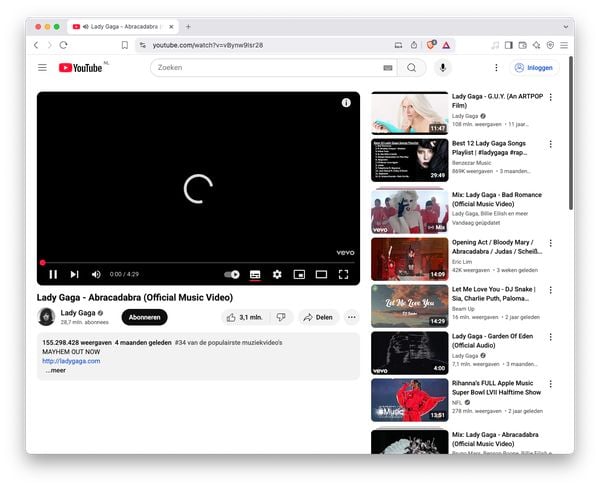600x488 pixels.
Task: Enter fullscreen mode
Action: point(343,274)
